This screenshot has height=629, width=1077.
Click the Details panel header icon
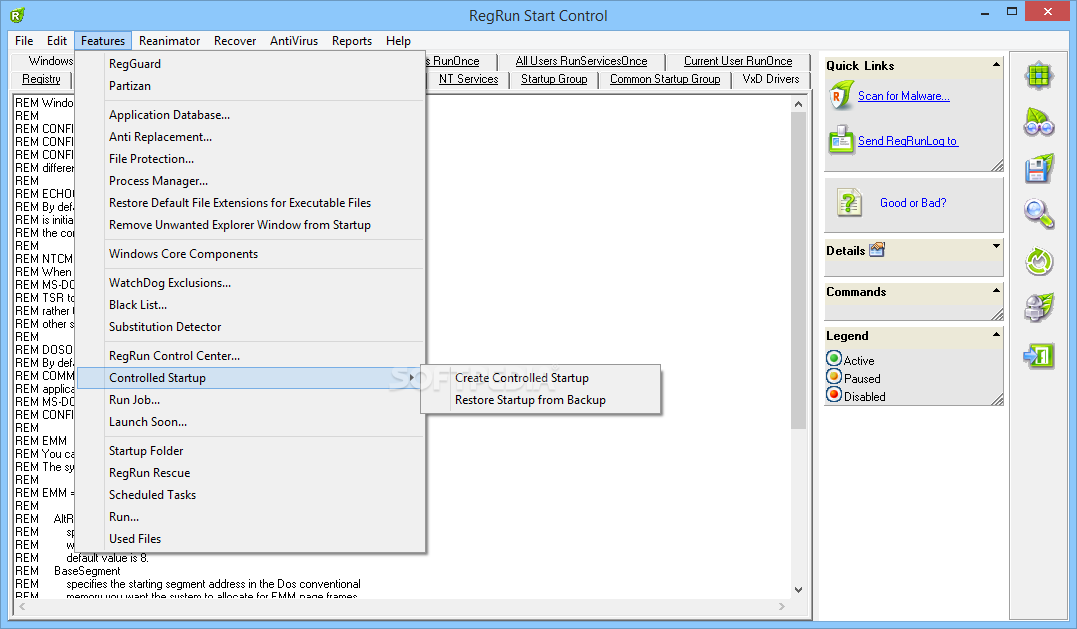877,249
